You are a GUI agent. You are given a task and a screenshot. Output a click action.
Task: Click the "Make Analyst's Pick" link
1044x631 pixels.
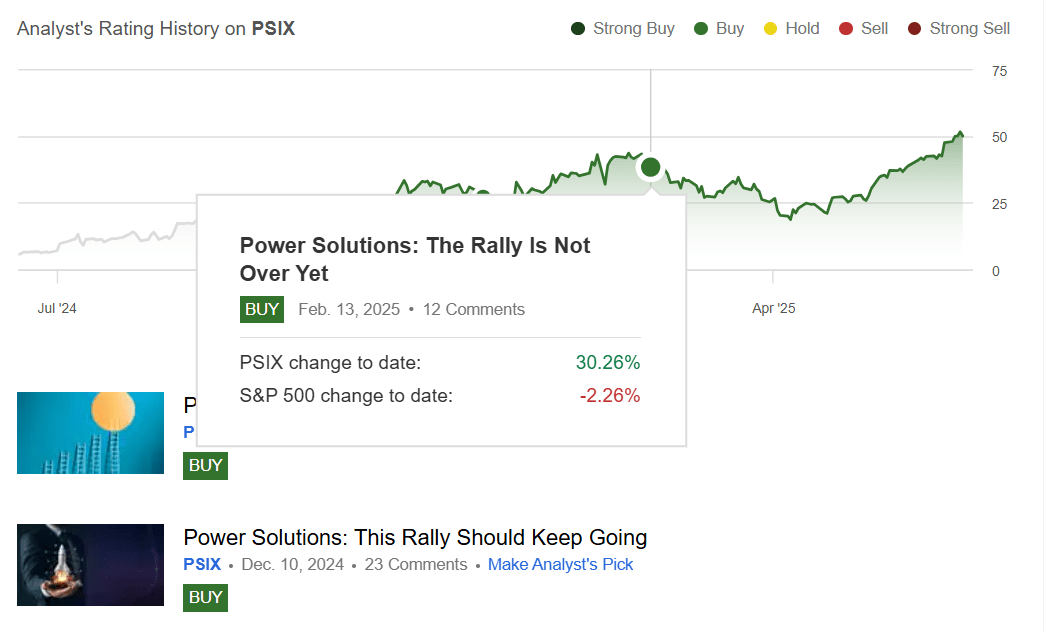(560, 564)
